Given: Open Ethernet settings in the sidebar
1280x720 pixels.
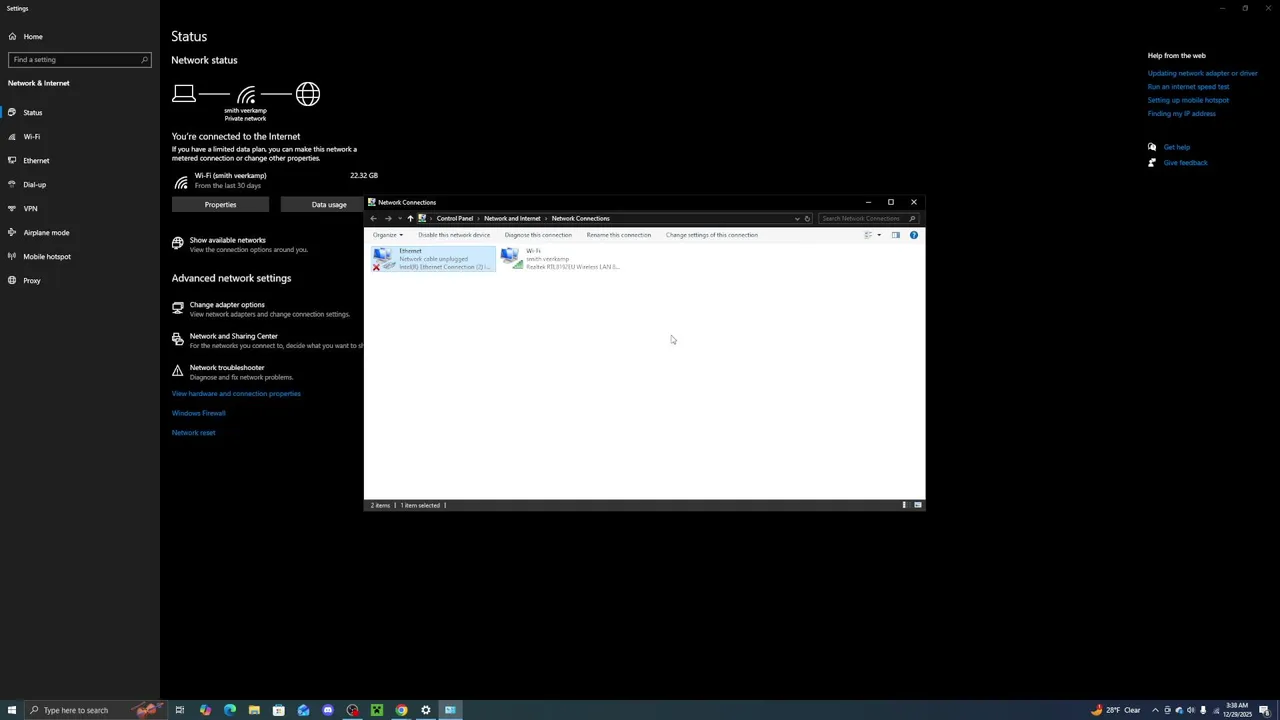Looking at the screenshot, I should (29, 160).
